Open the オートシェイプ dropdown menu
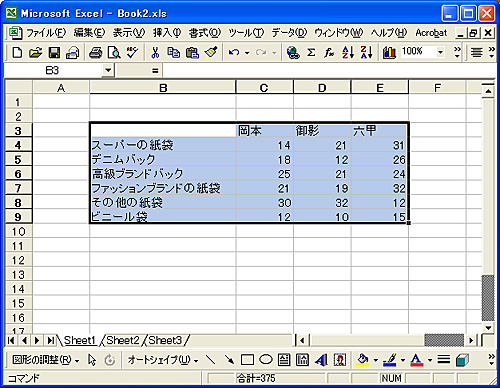 163,360
